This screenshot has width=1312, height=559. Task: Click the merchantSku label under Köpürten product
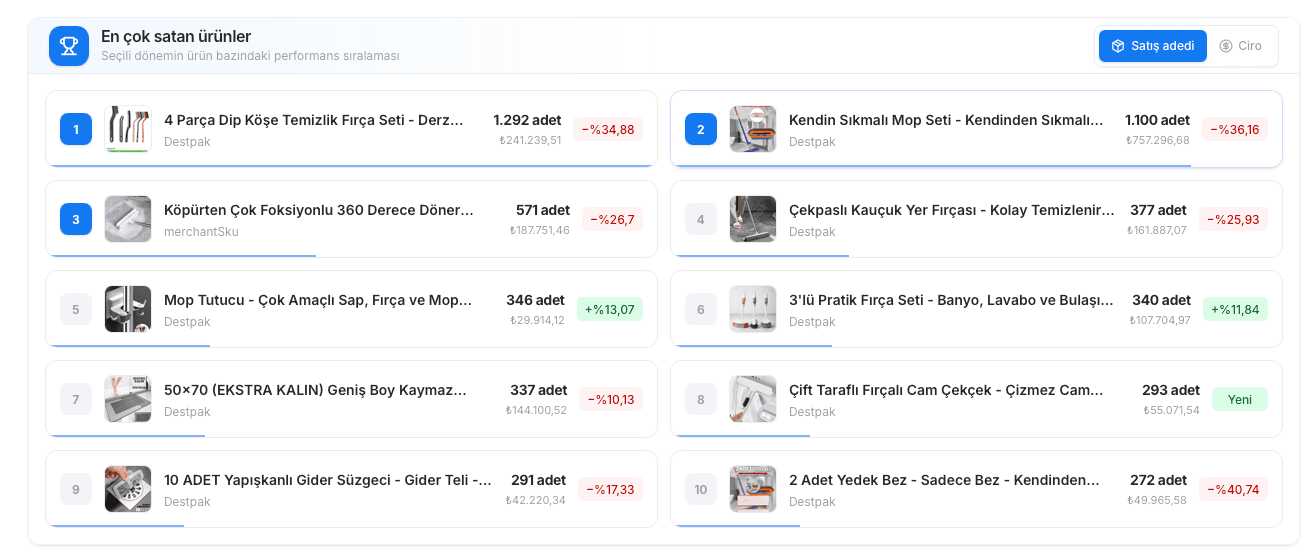pyautogui.click(x=201, y=232)
